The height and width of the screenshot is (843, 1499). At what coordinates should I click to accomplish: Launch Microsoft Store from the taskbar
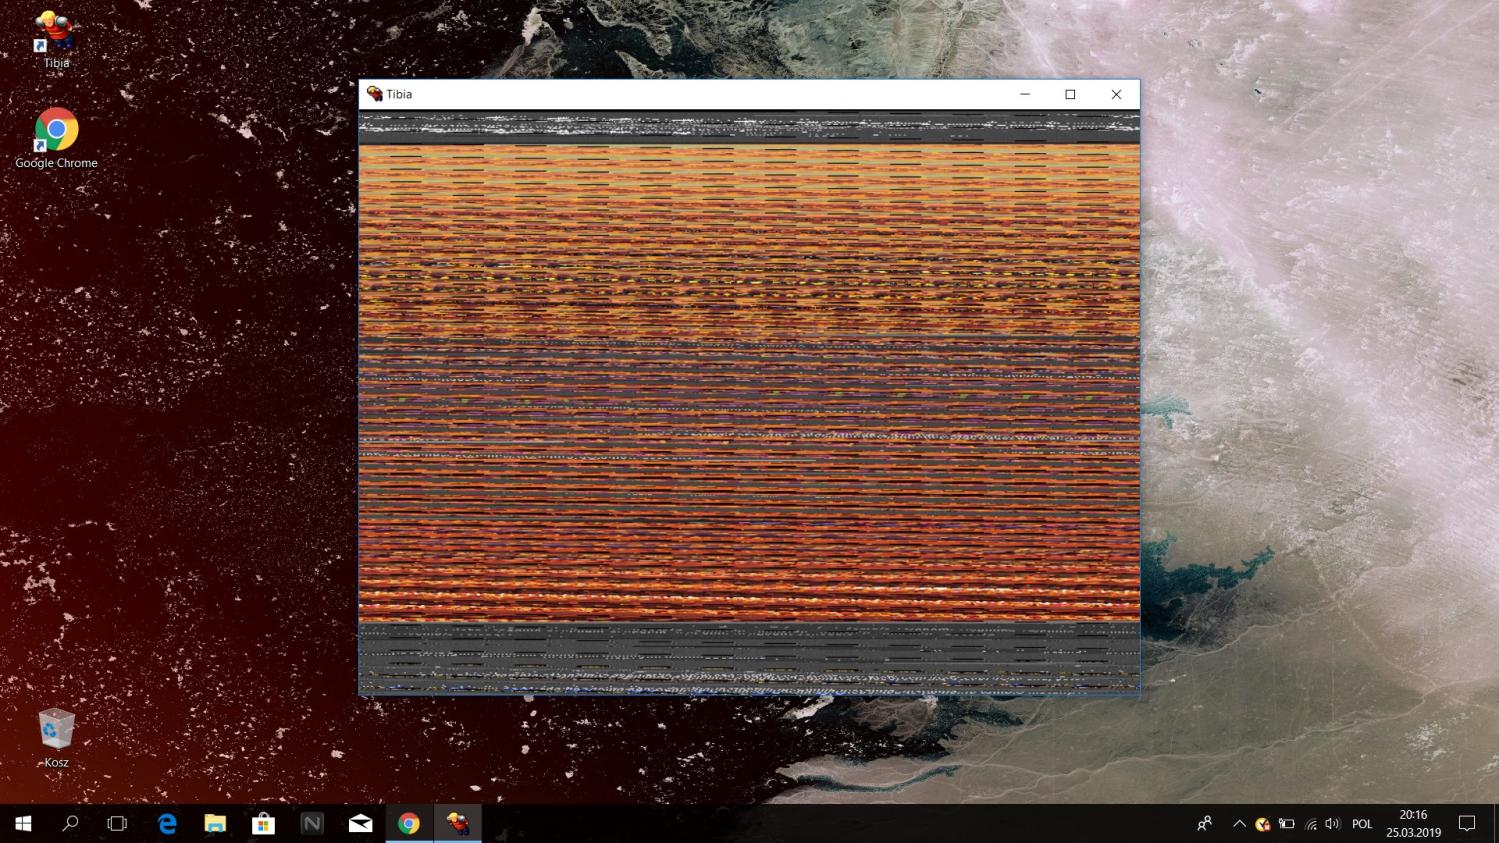[x=263, y=824]
